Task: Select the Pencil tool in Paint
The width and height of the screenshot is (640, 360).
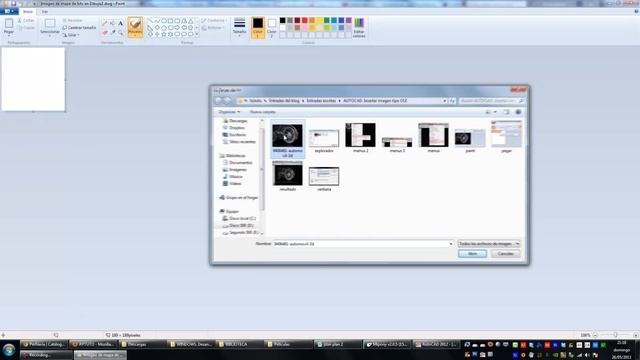Action: 105,23
